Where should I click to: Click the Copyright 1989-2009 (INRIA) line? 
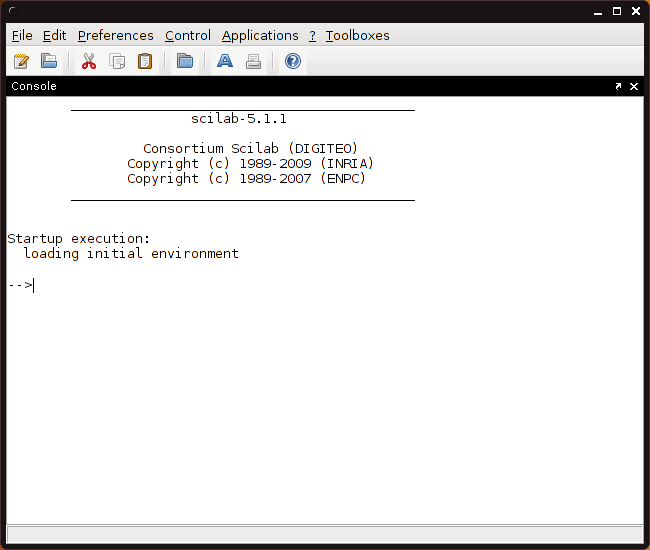pos(250,163)
